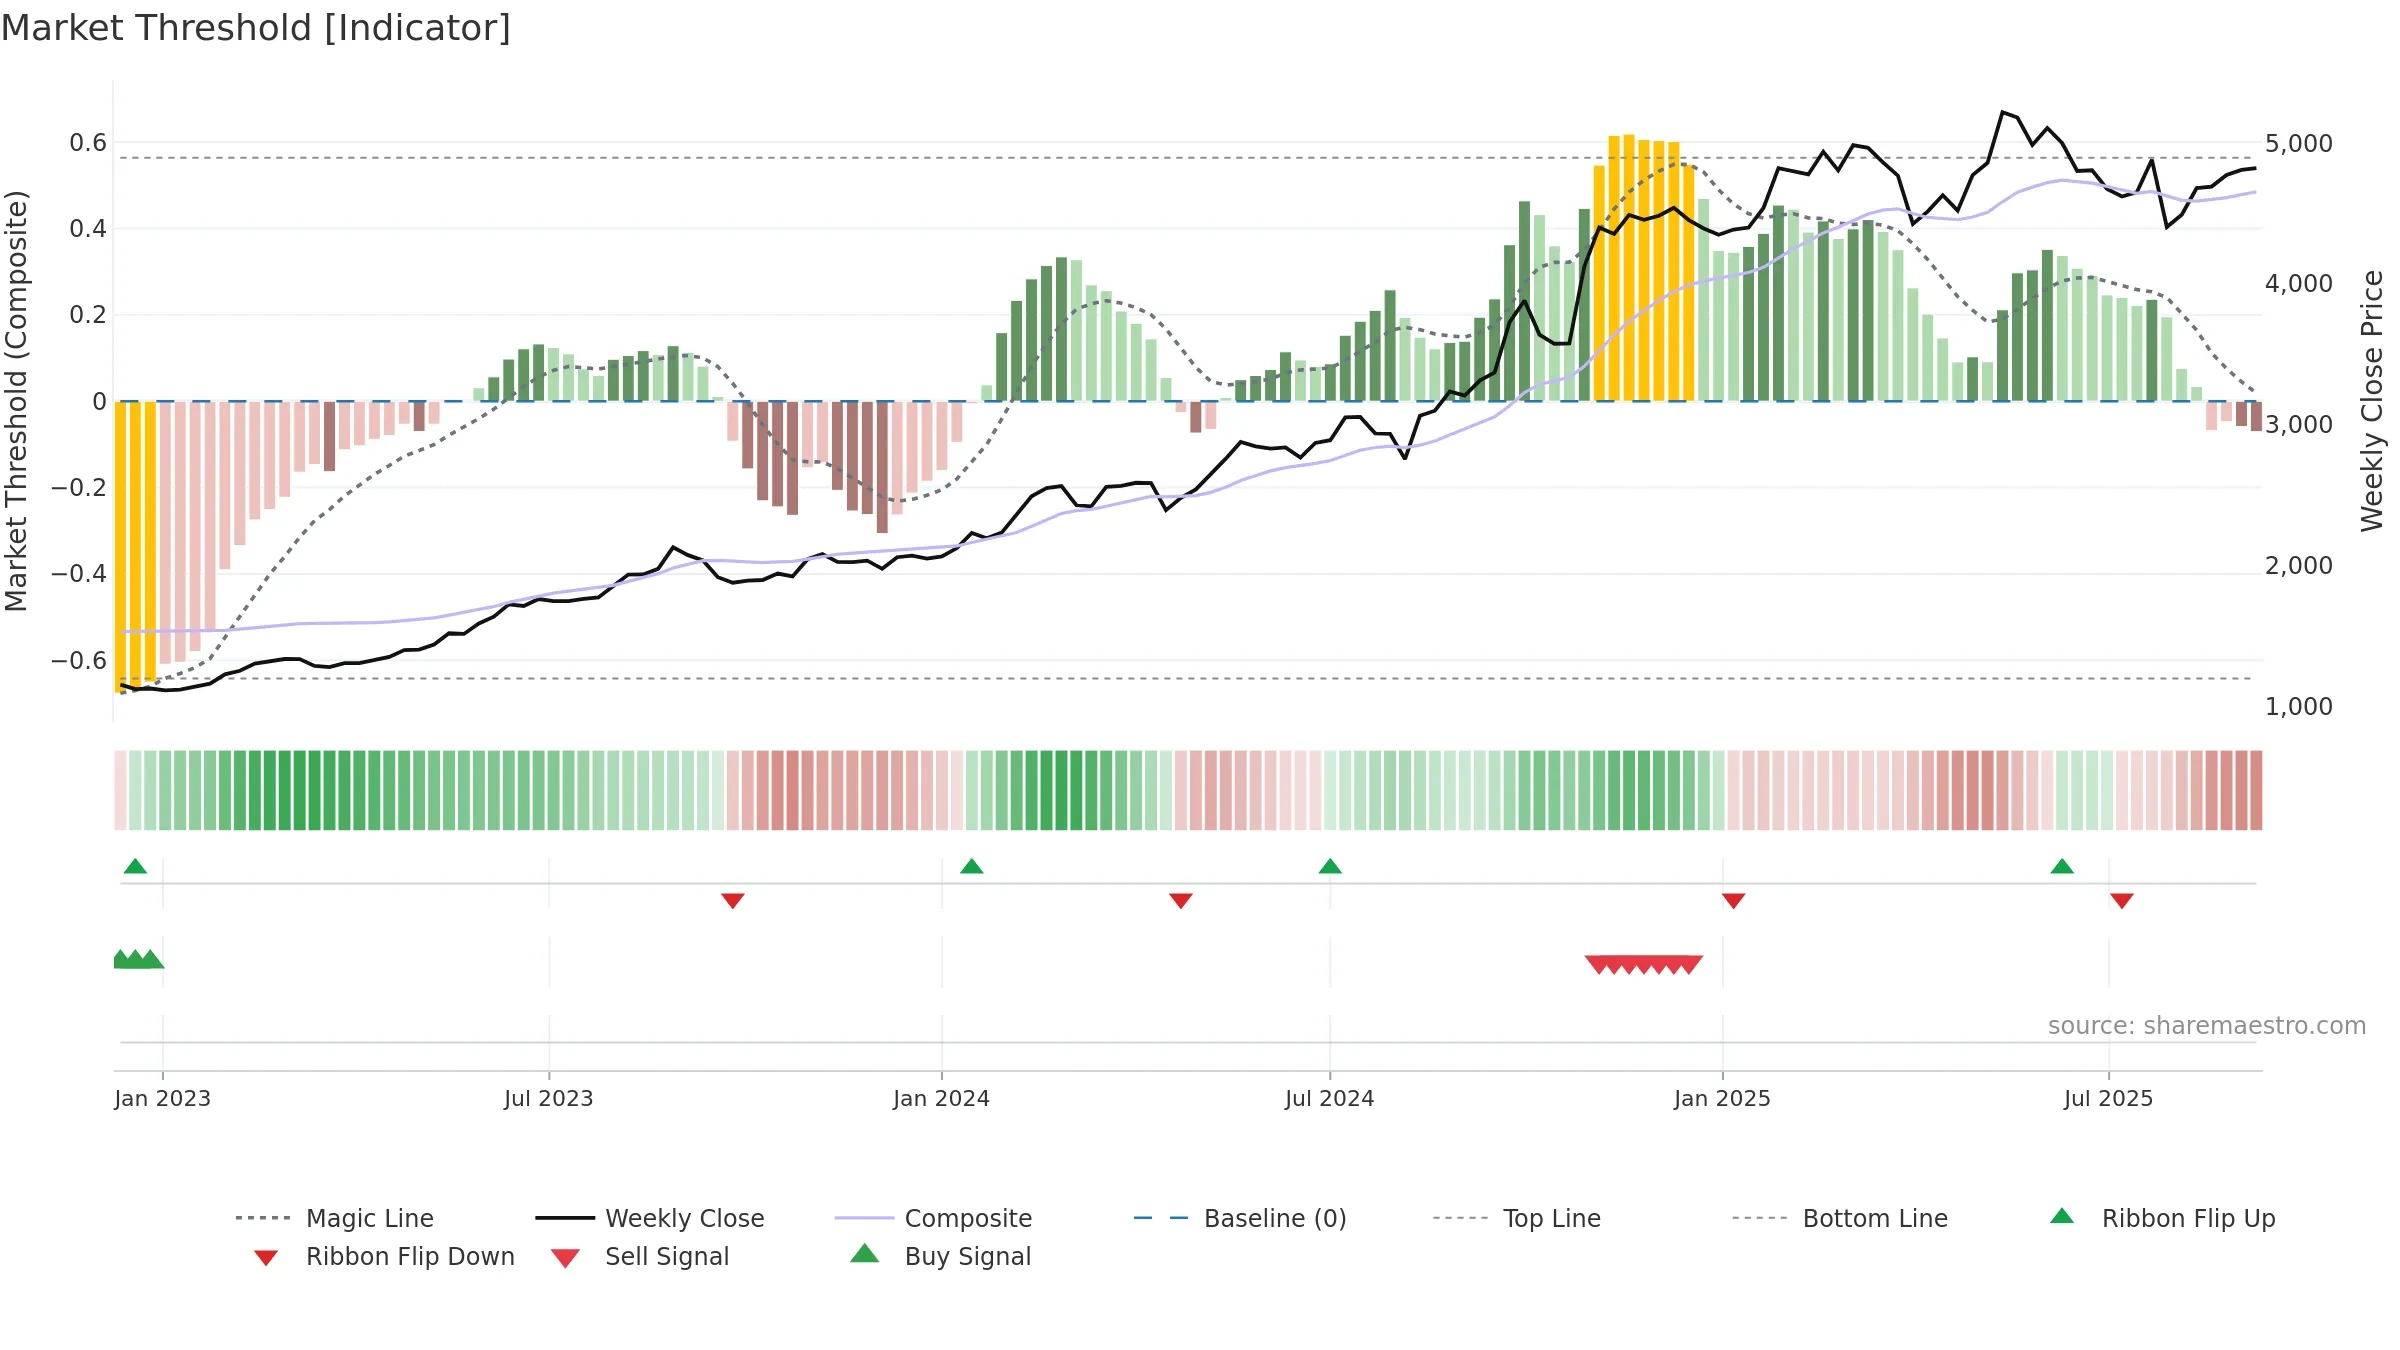Toggle the Baseline (0) legend entry
This screenshot has width=2400, height=1350.
click(x=1240, y=1218)
